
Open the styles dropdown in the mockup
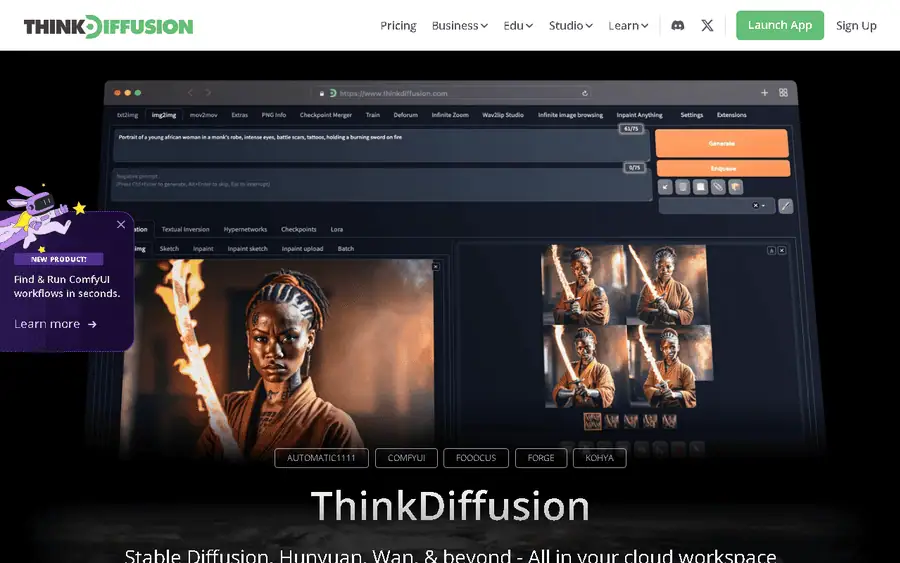click(717, 205)
